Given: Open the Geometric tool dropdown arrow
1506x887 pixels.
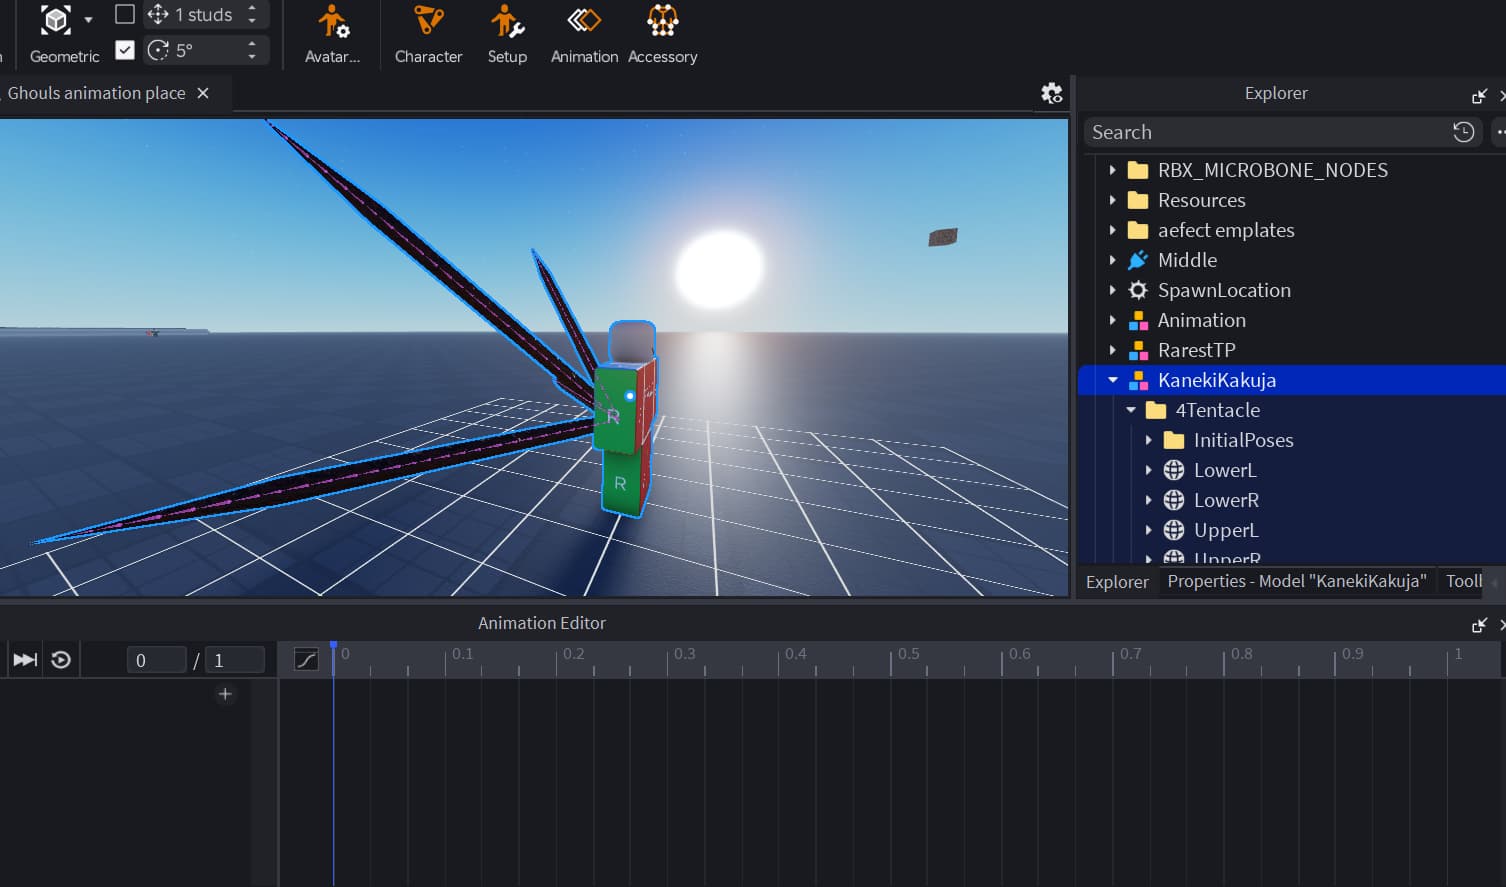Looking at the screenshot, I should coord(88,21).
